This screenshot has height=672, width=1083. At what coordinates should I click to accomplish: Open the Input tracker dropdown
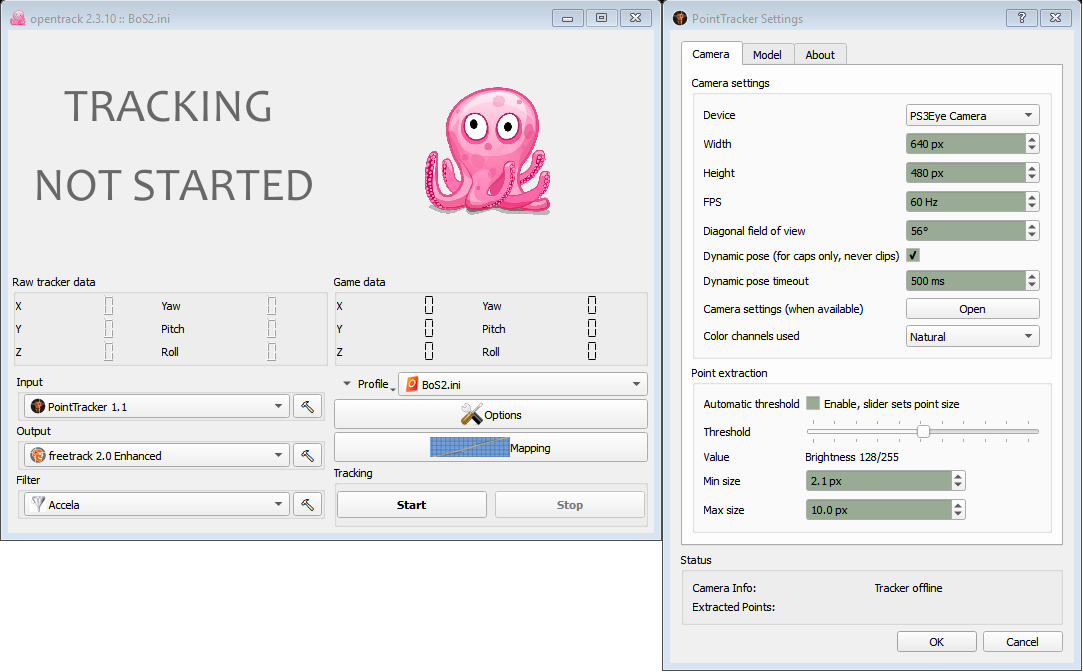point(157,407)
